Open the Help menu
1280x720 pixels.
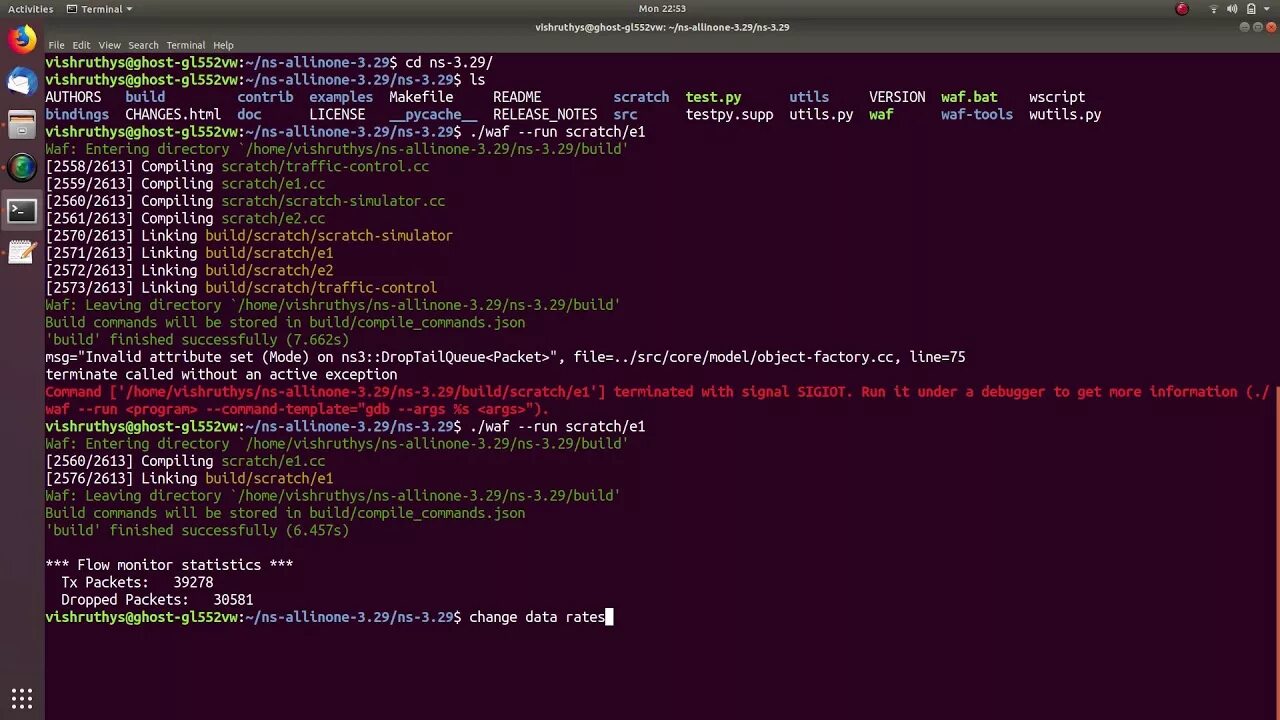pos(223,45)
